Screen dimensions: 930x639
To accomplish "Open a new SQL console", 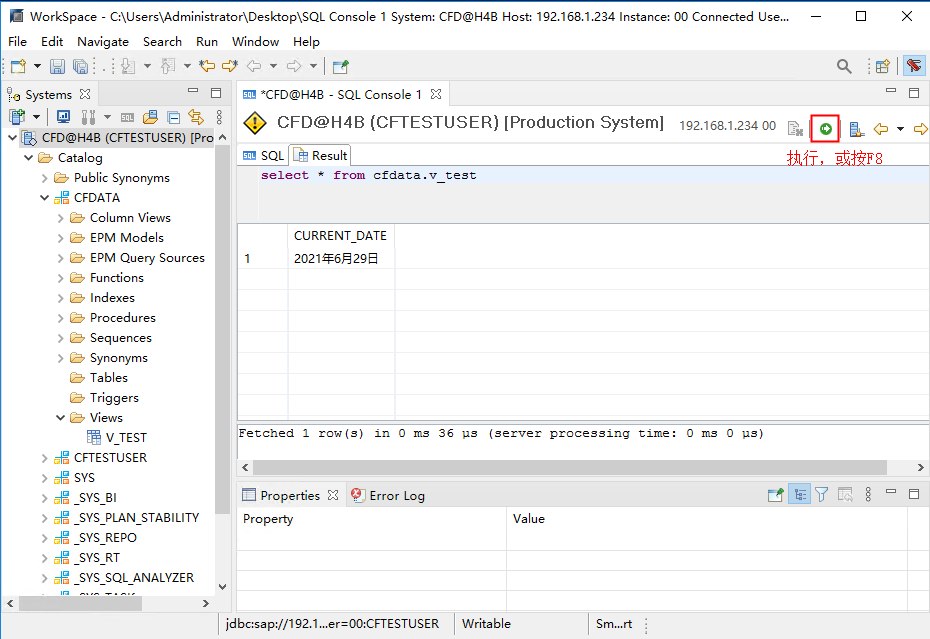I will pyautogui.click(x=127, y=117).
